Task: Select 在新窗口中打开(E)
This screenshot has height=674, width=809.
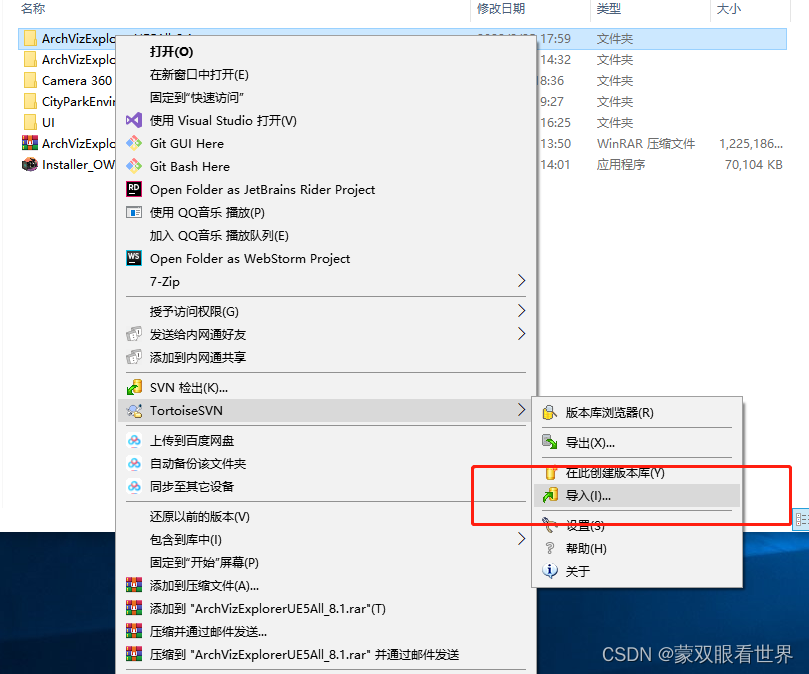Action: pyautogui.click(x=199, y=75)
